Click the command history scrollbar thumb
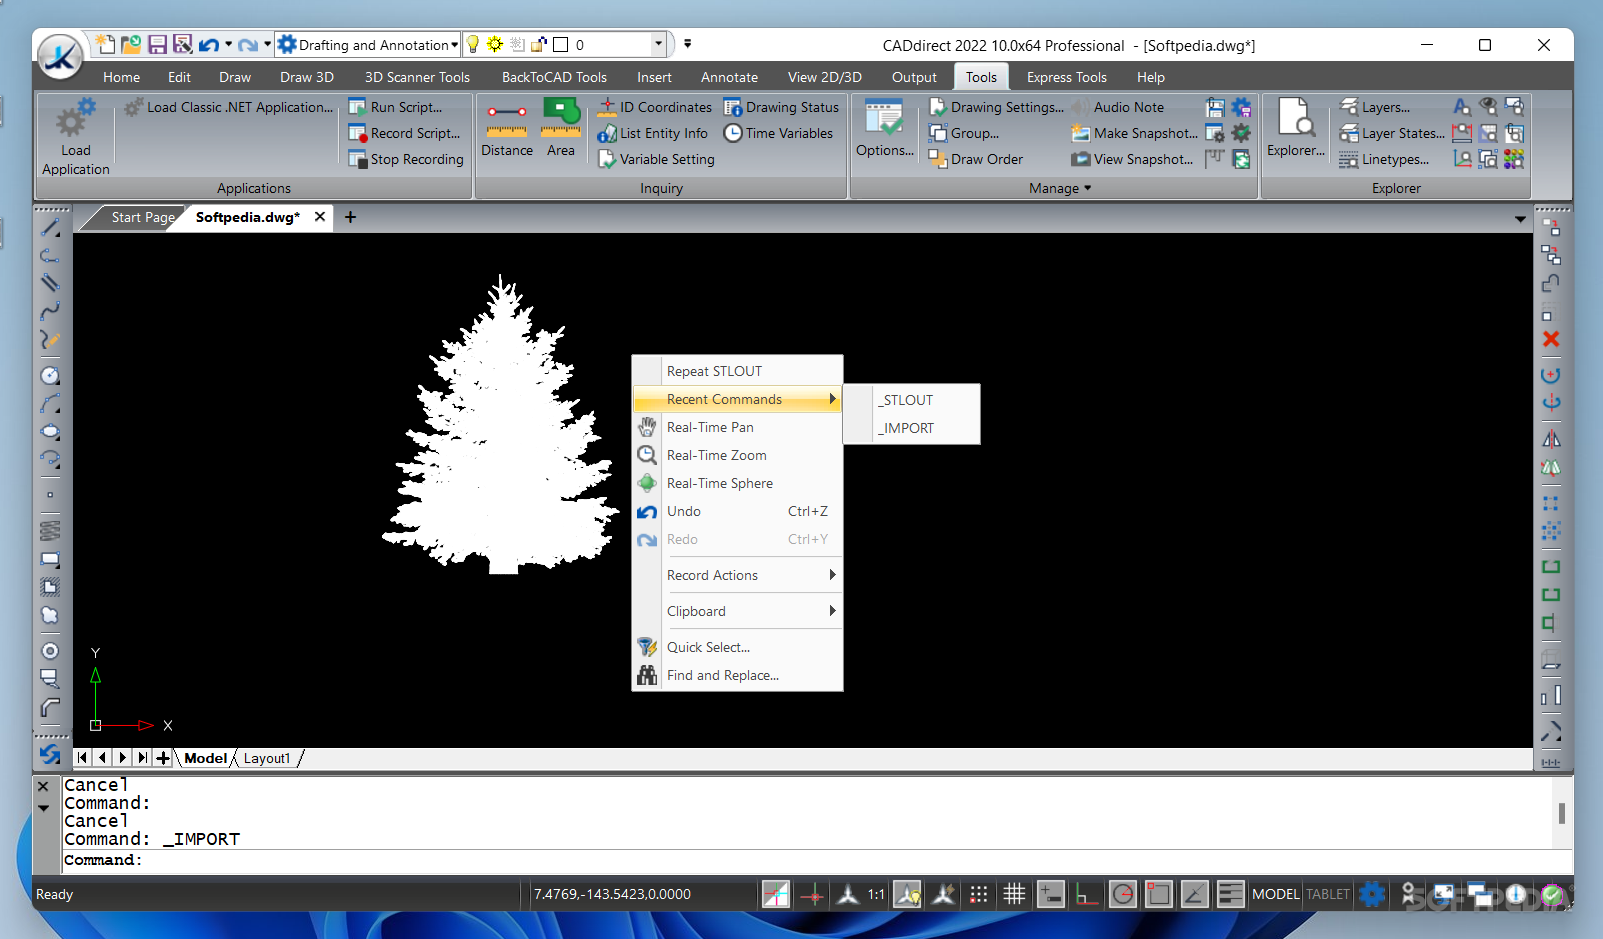Screen dimensions: 1603x939 click(1561, 812)
